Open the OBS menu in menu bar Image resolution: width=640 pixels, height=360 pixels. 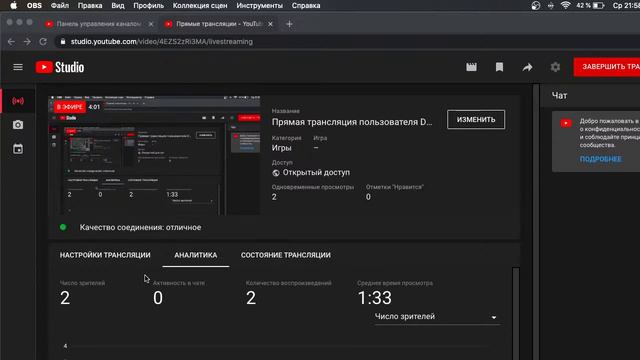pos(34,6)
